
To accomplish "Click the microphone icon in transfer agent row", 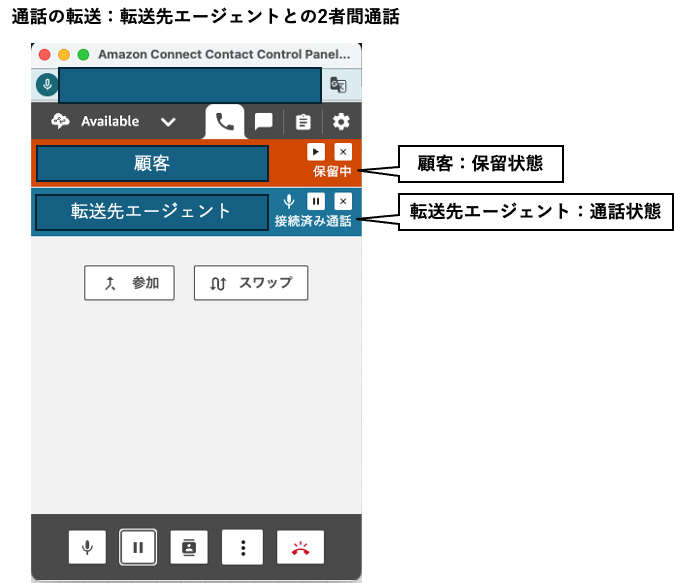I will click(x=289, y=201).
